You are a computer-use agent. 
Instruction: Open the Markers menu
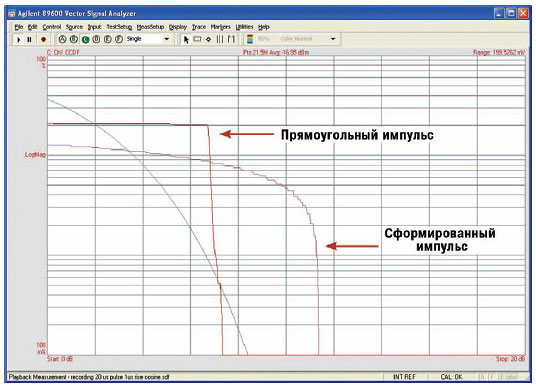[220, 27]
